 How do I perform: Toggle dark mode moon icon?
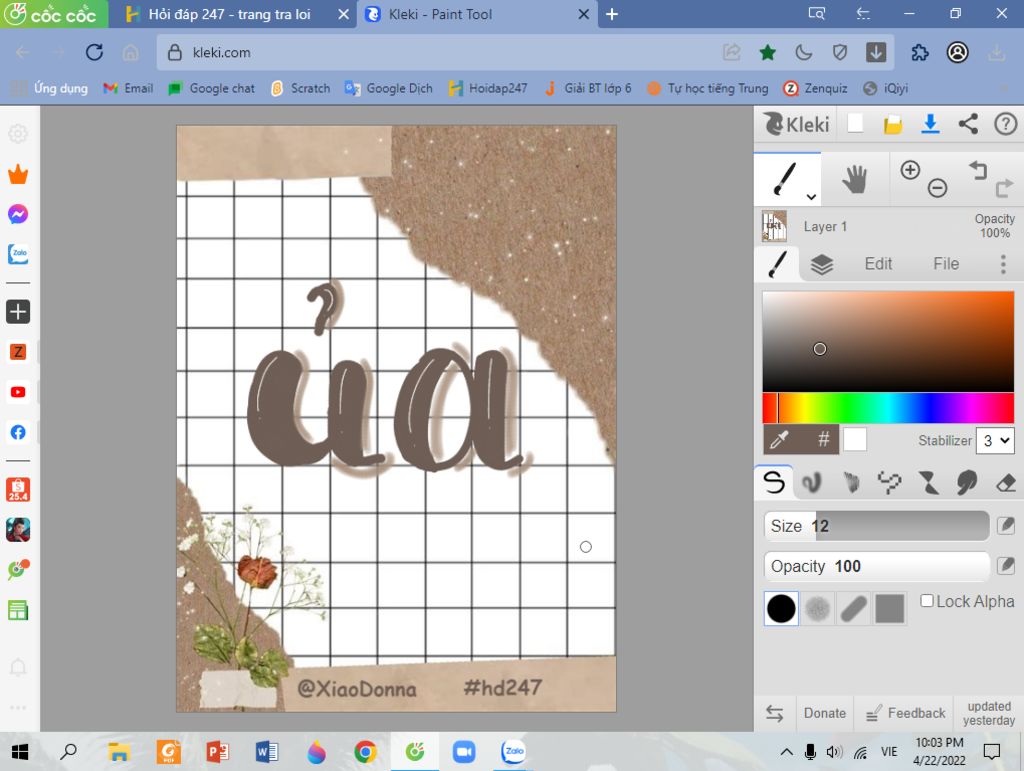click(x=803, y=52)
